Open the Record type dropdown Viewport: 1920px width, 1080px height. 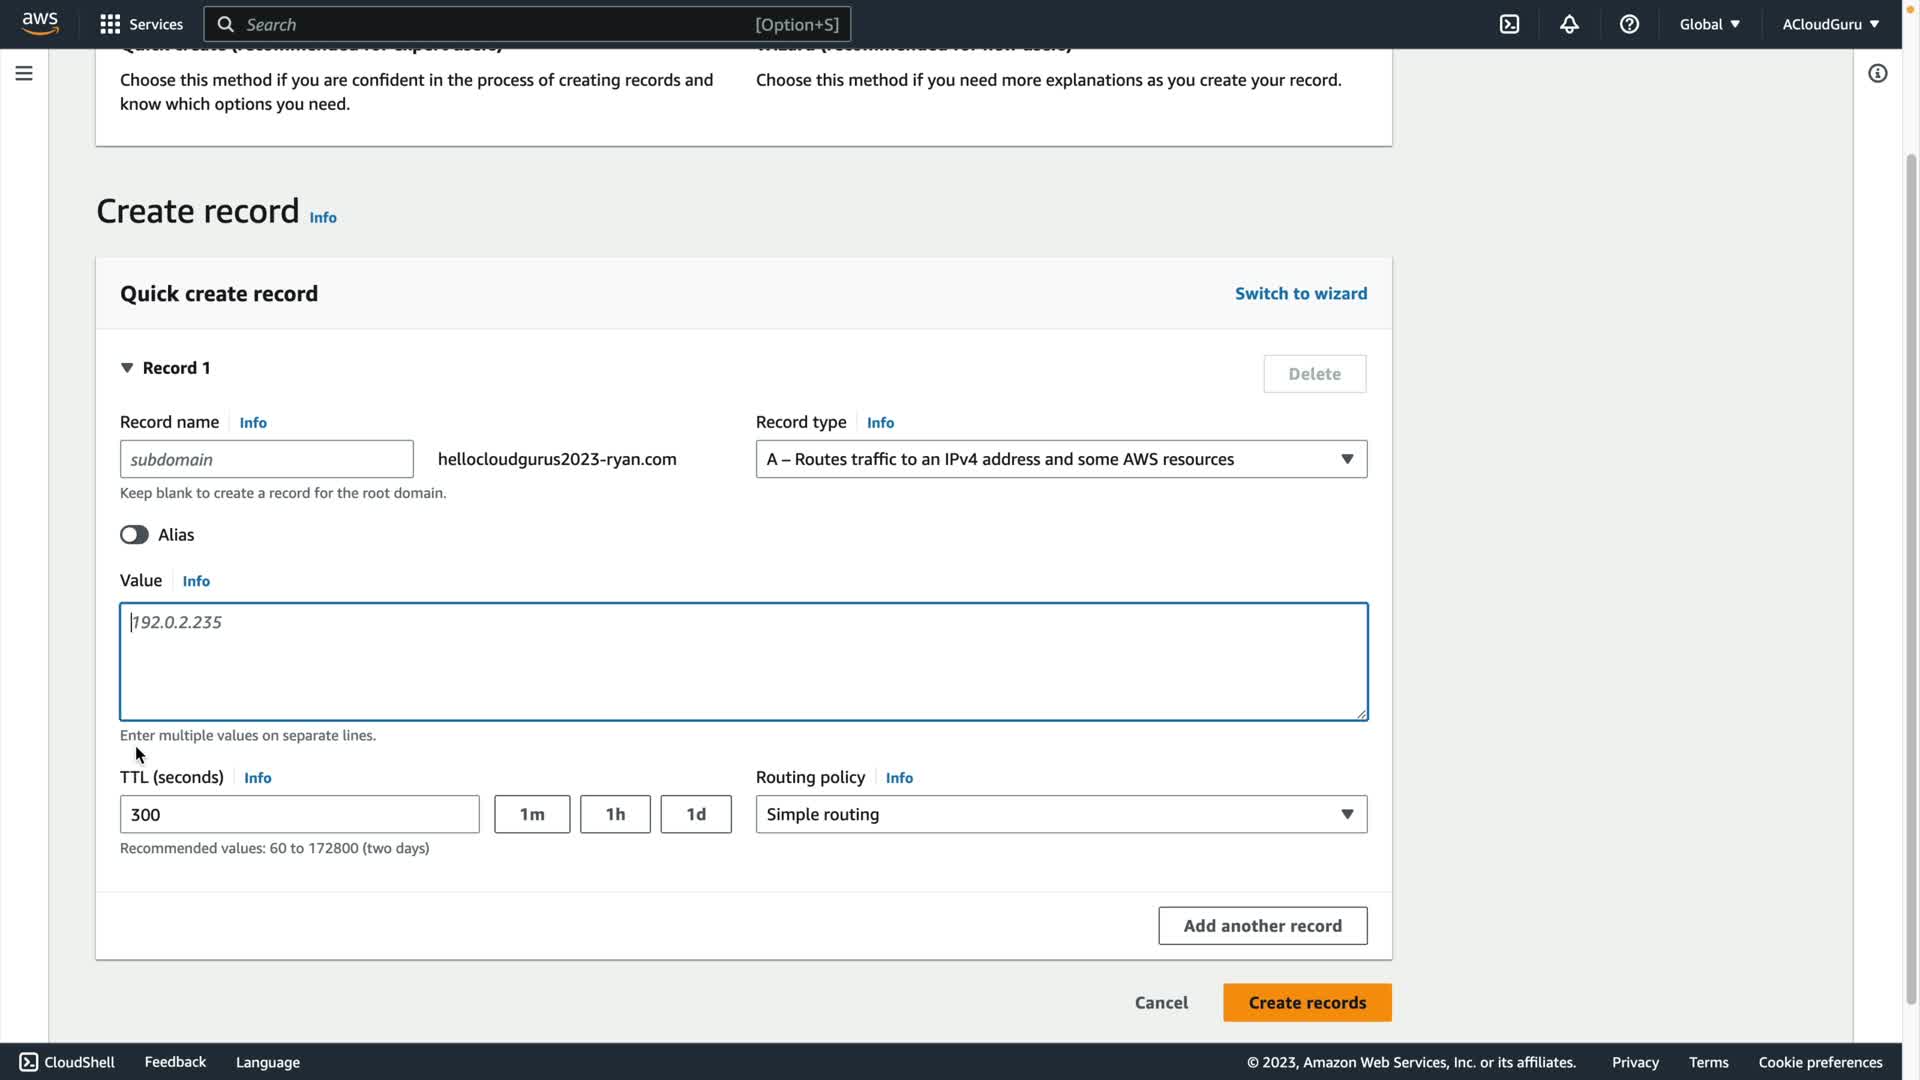point(1061,459)
